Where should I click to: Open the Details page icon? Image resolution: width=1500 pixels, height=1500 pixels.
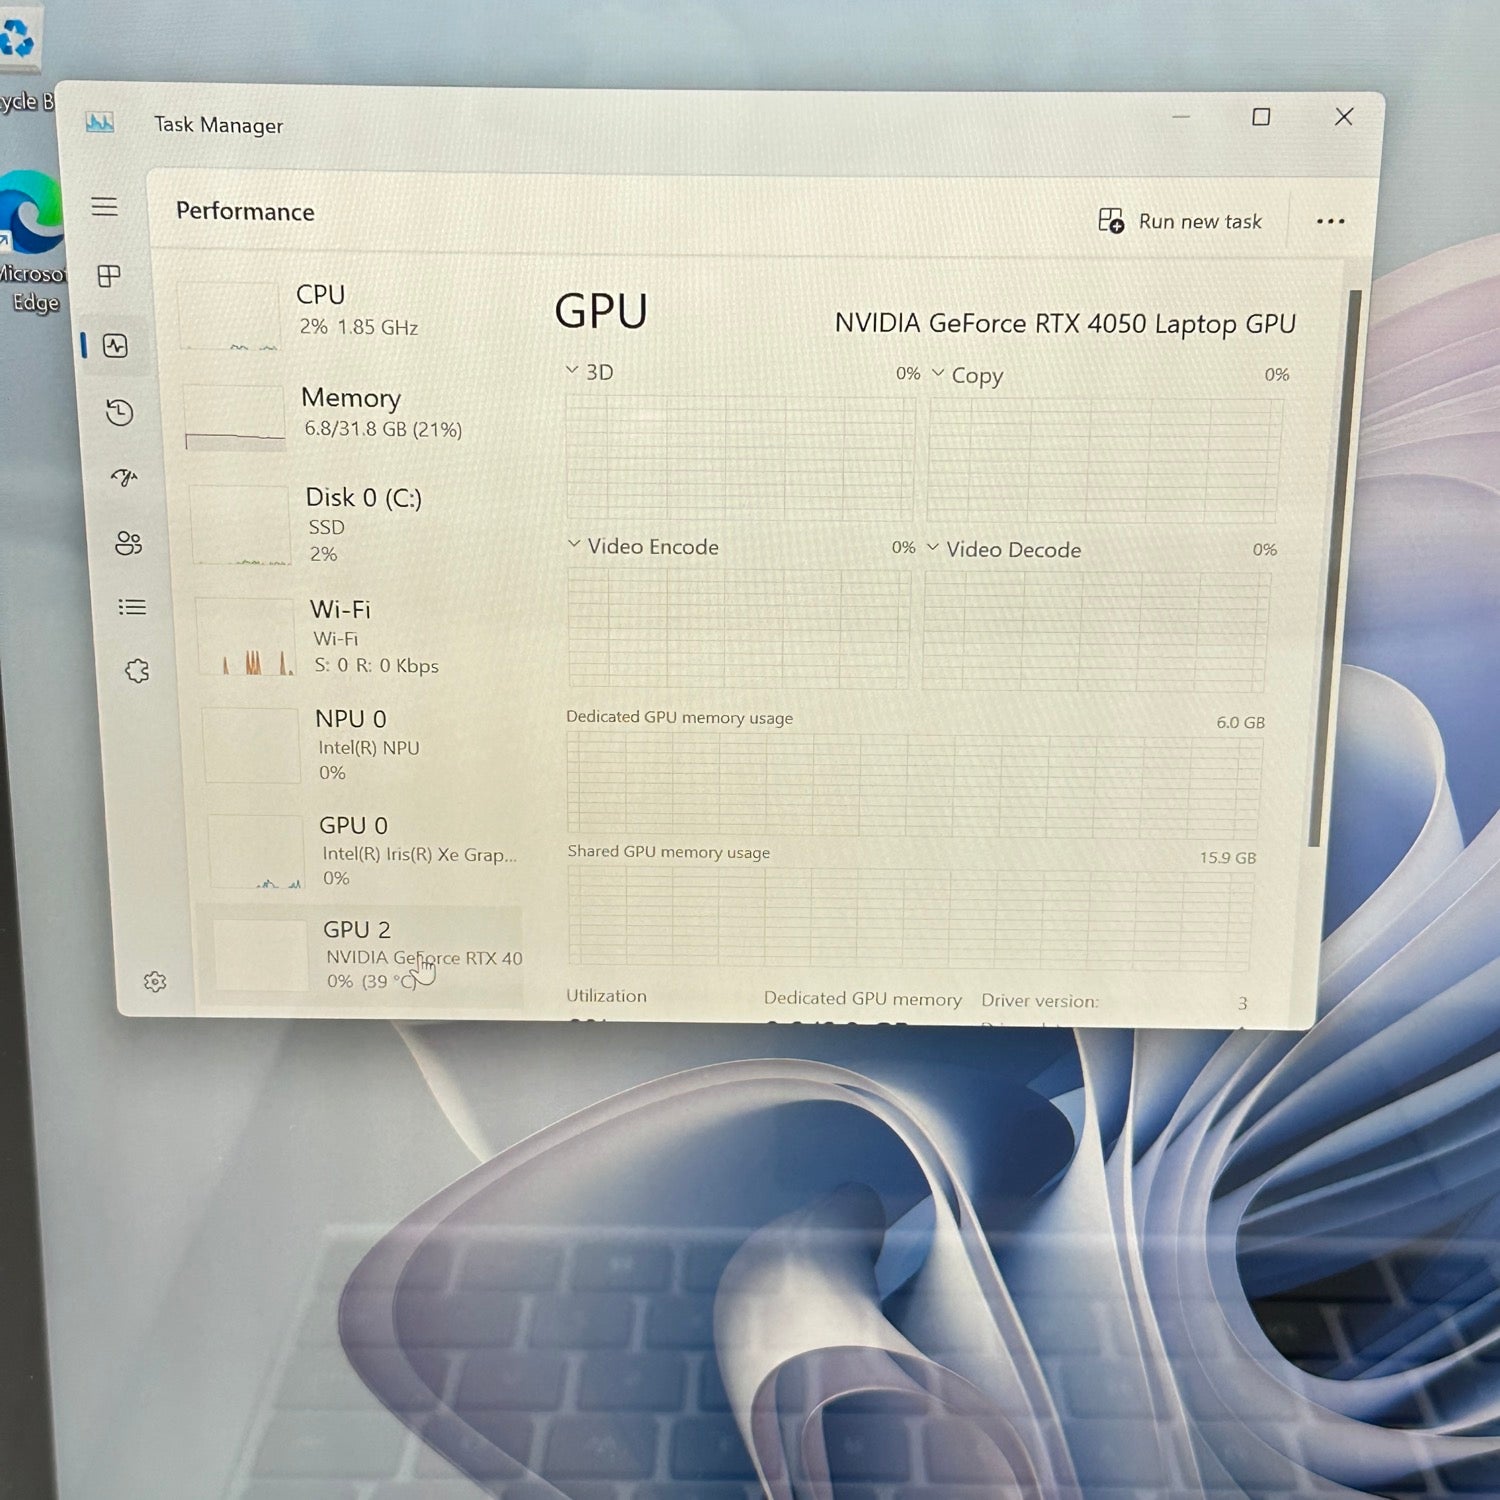[x=132, y=607]
